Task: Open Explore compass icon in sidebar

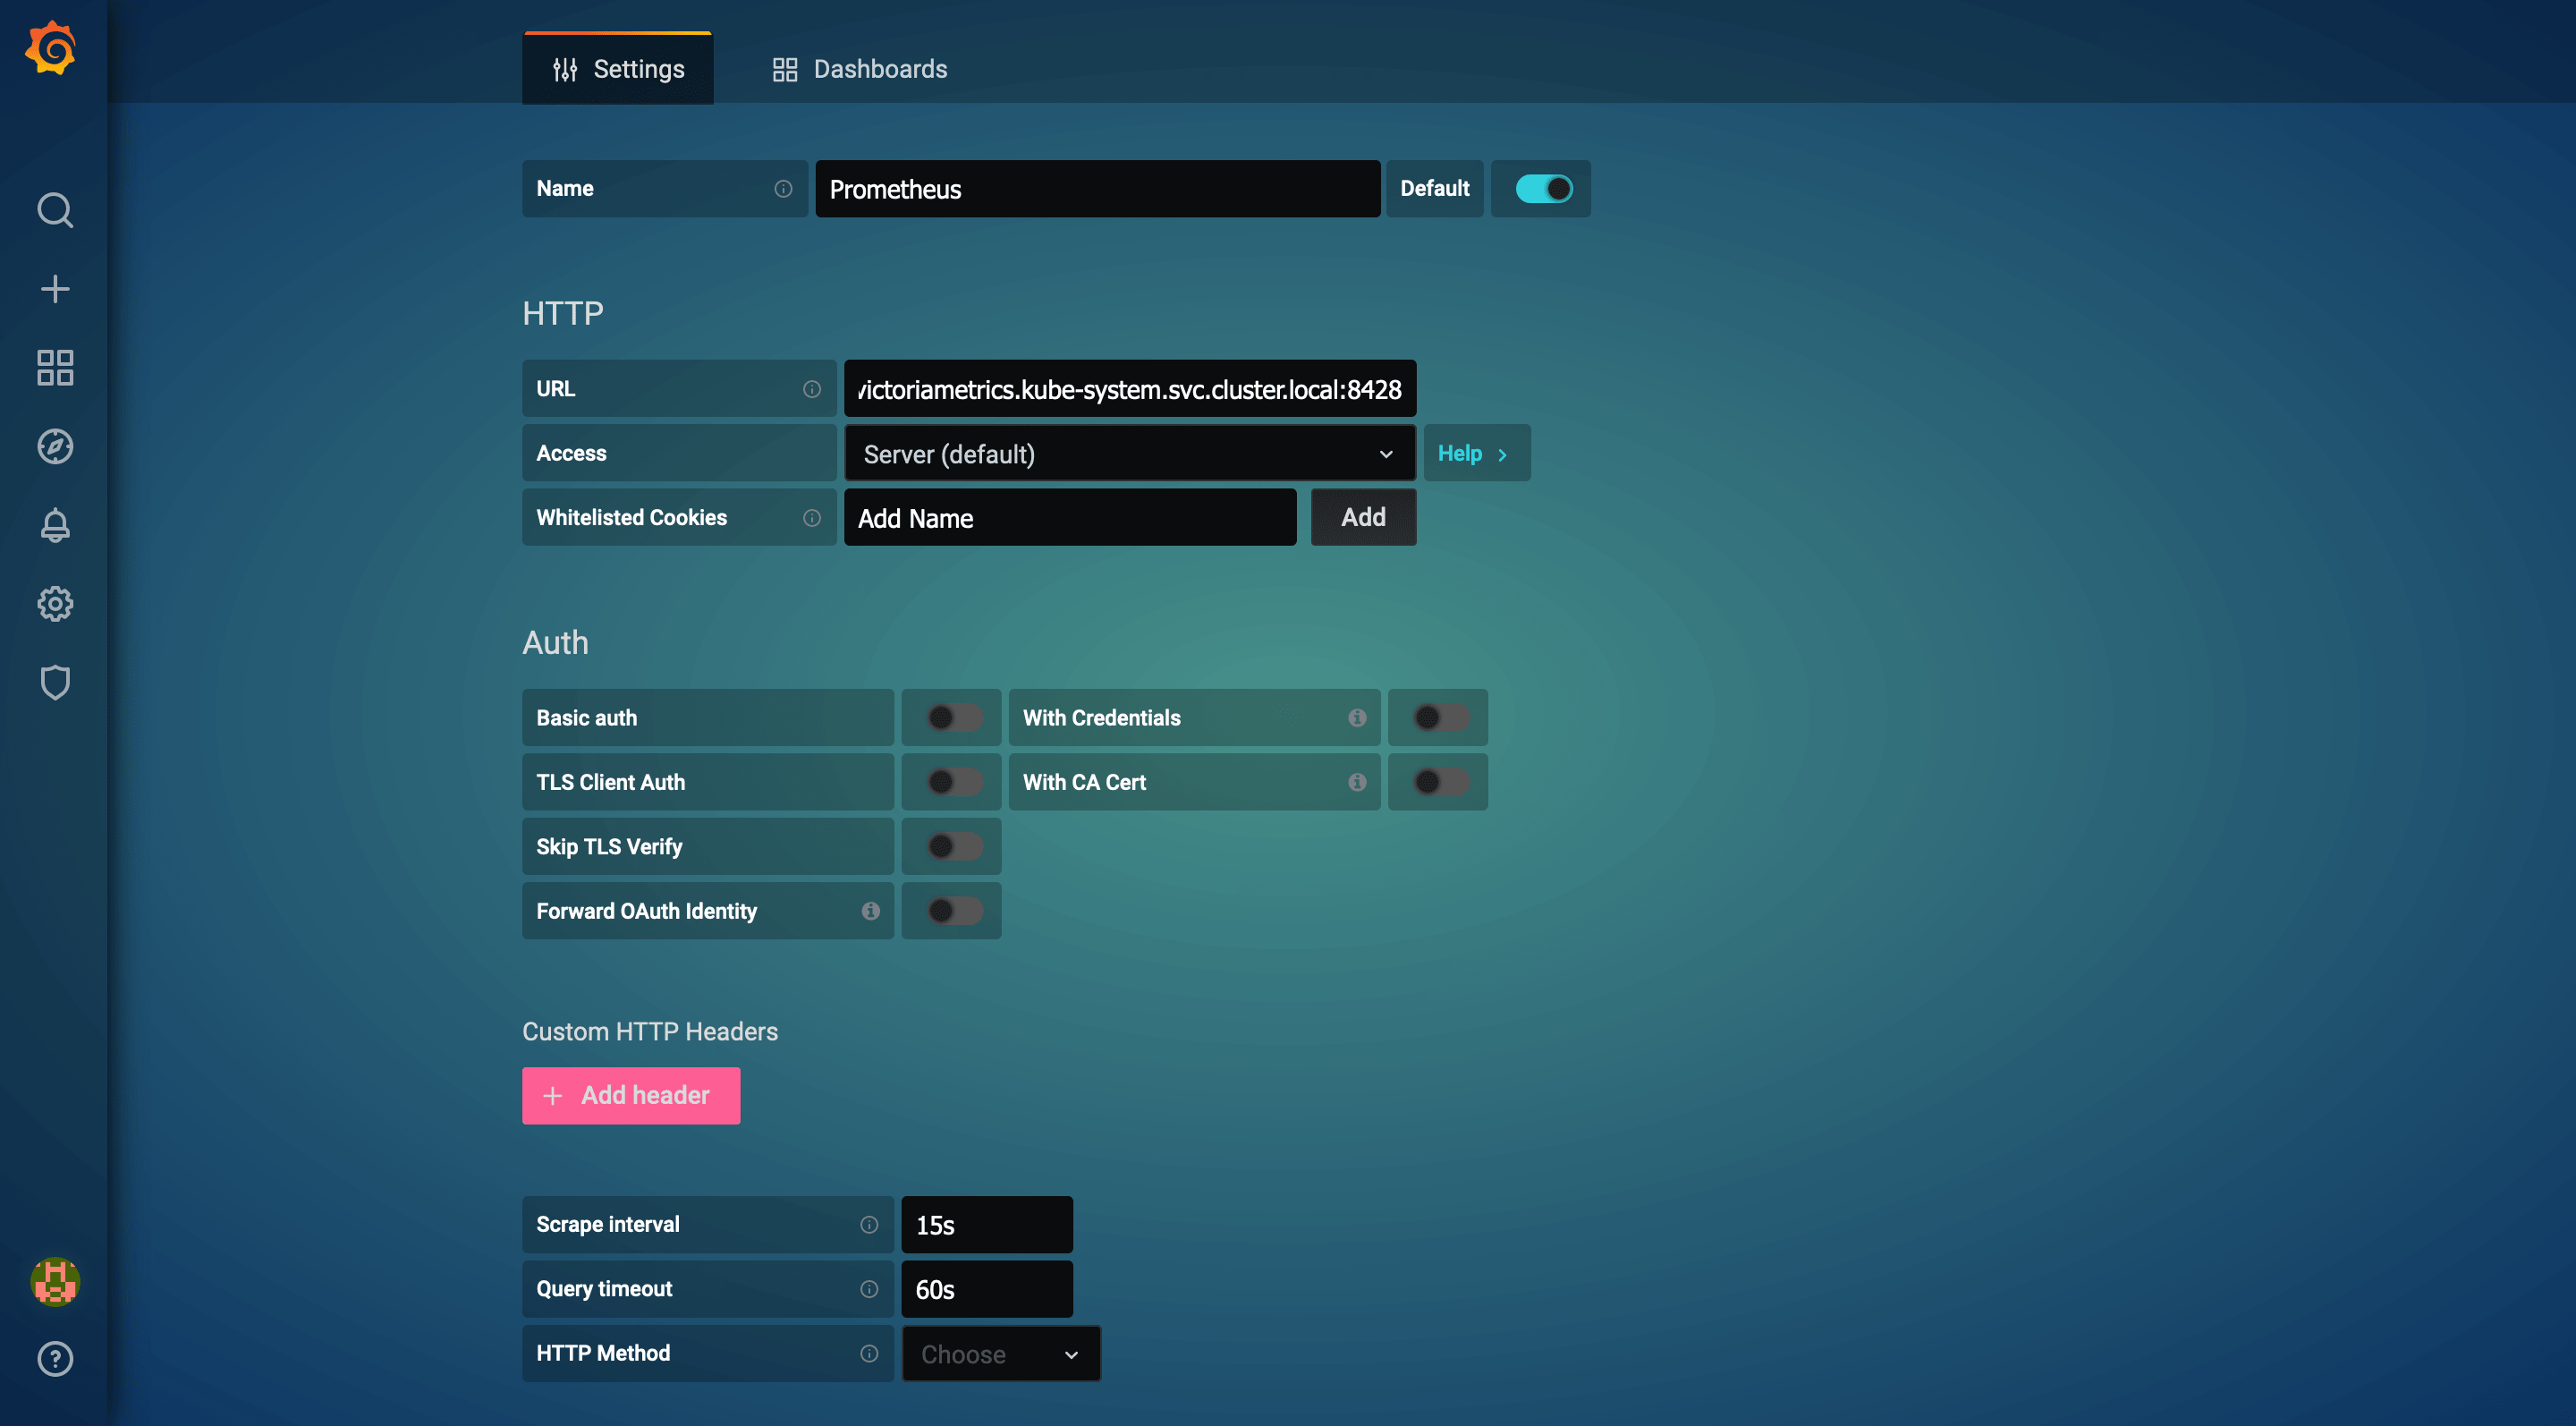Action: [55, 446]
